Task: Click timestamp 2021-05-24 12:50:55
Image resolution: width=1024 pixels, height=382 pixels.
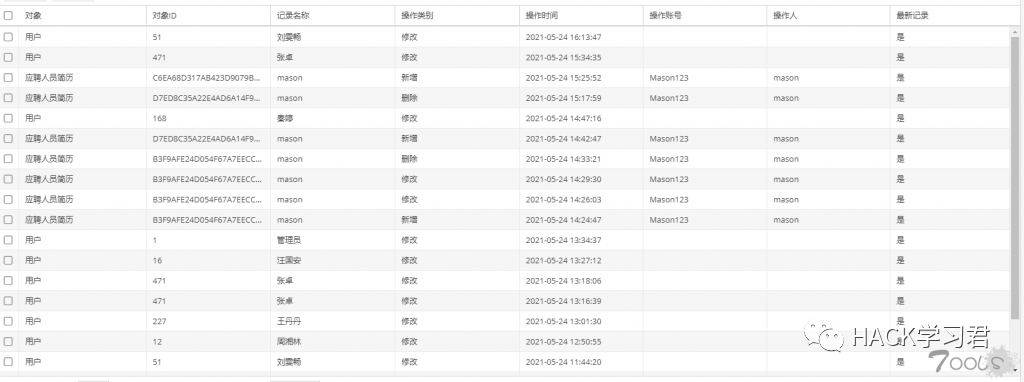Action: click(564, 341)
